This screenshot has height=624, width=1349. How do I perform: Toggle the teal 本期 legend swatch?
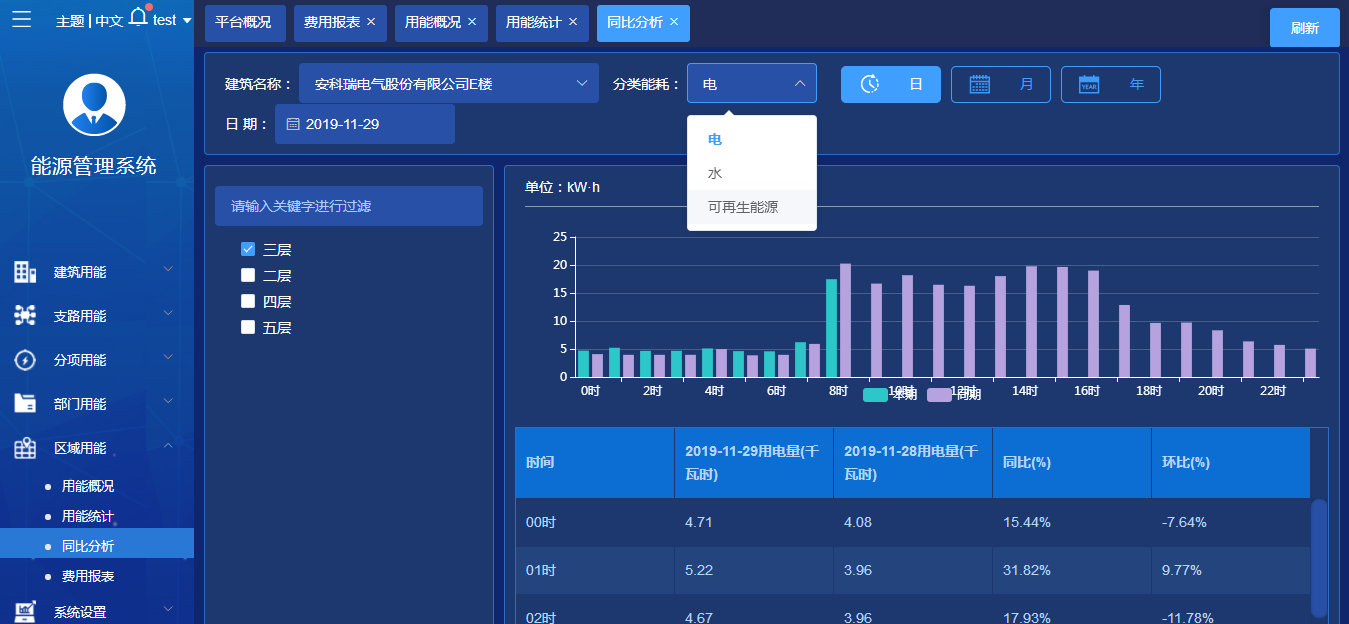[x=875, y=395]
